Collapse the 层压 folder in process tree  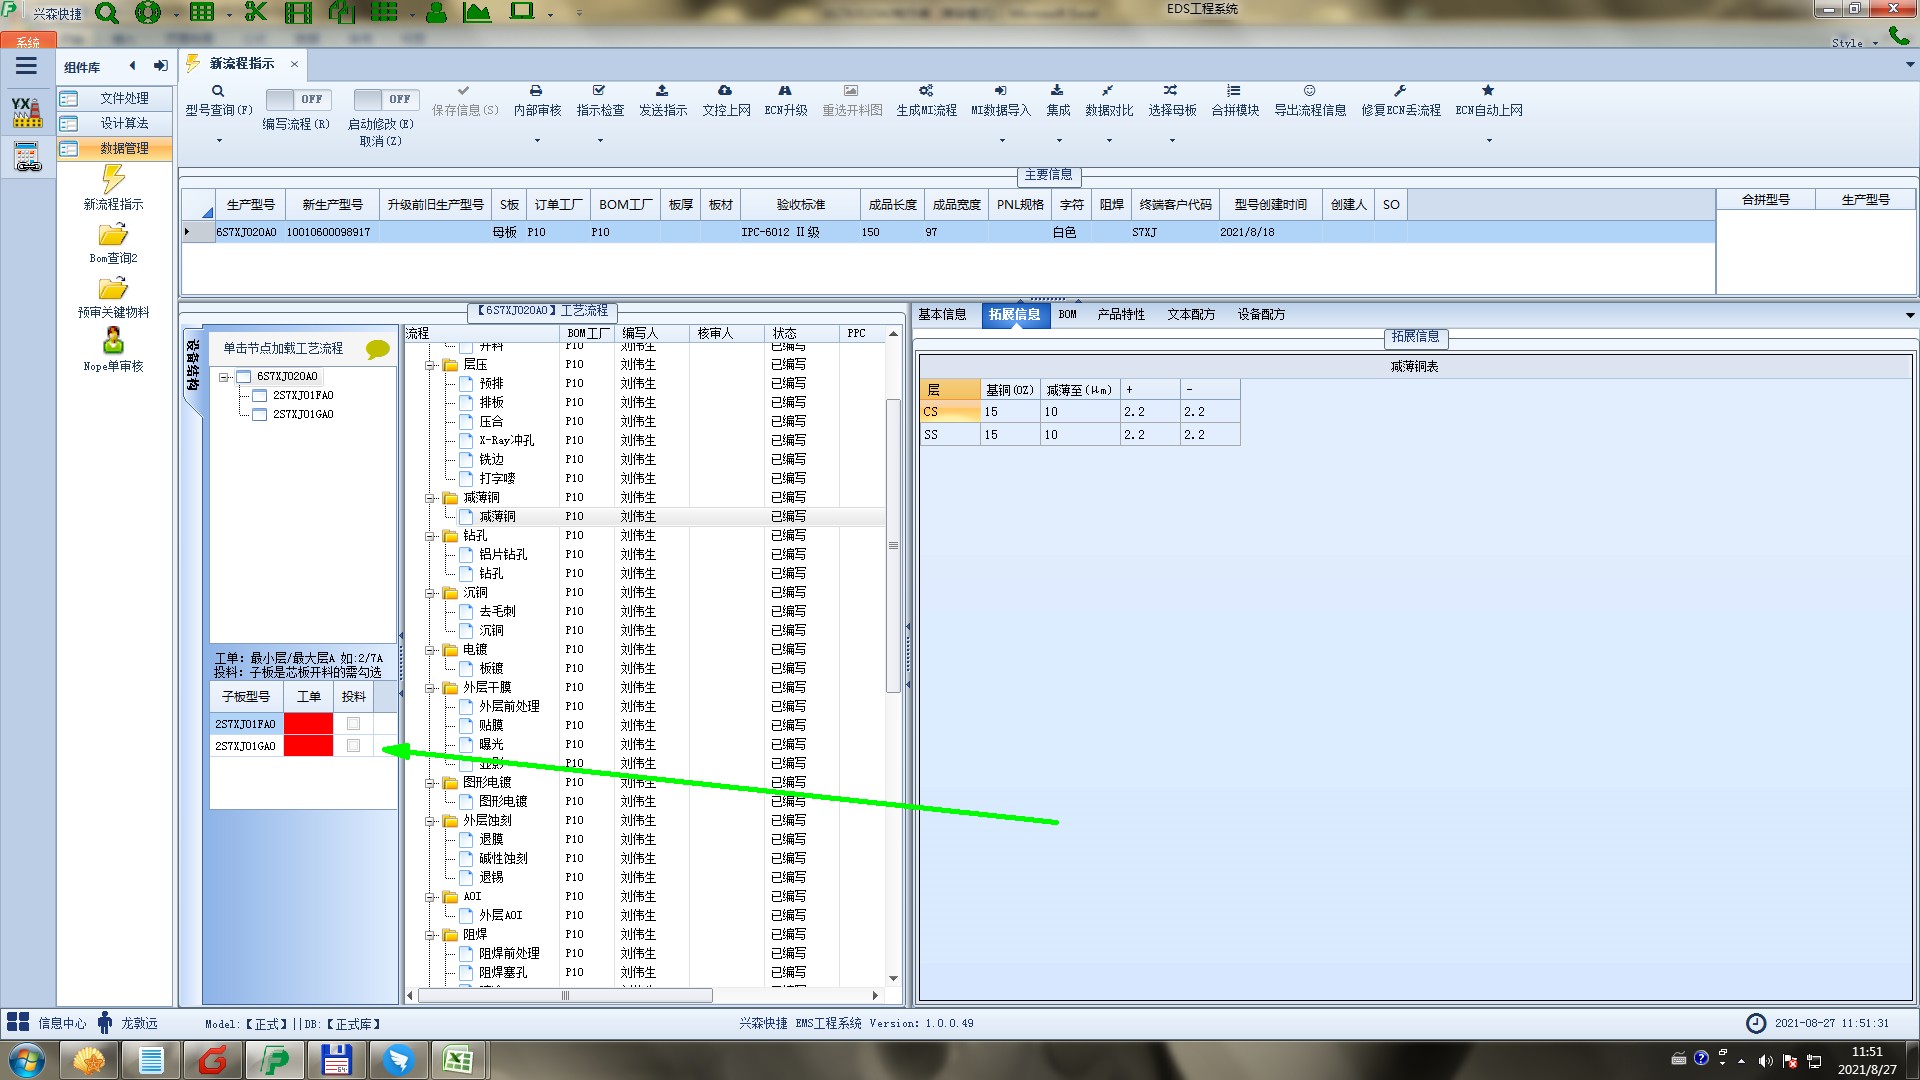coord(430,365)
